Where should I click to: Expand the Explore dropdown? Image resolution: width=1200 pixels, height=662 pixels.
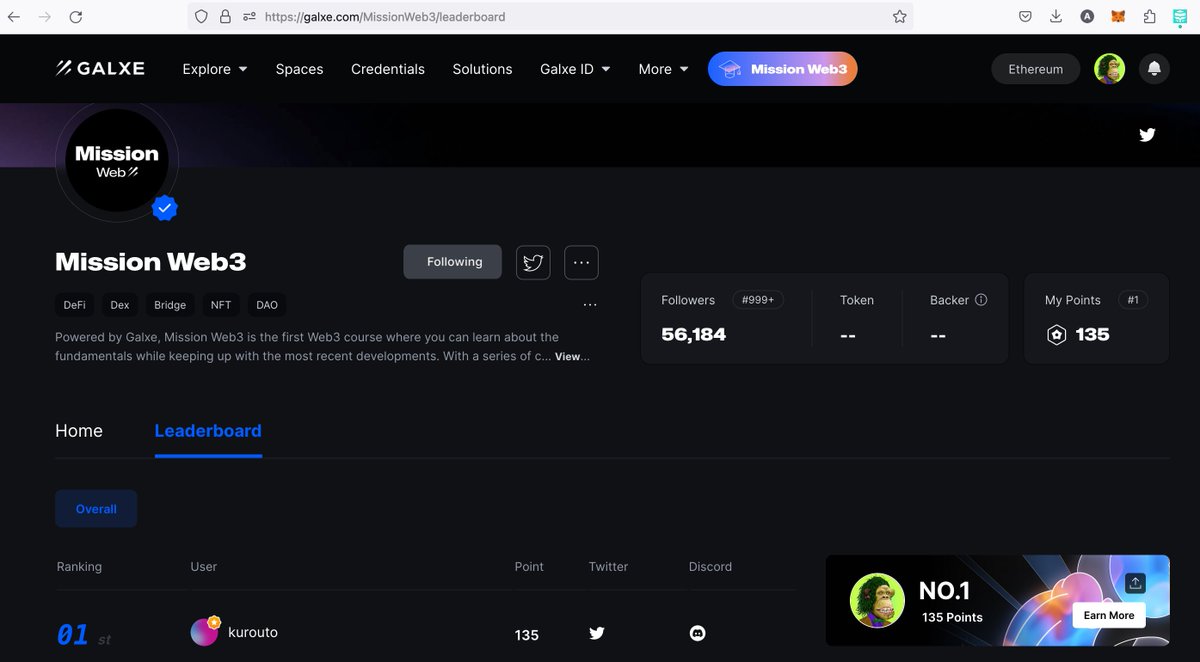point(214,69)
